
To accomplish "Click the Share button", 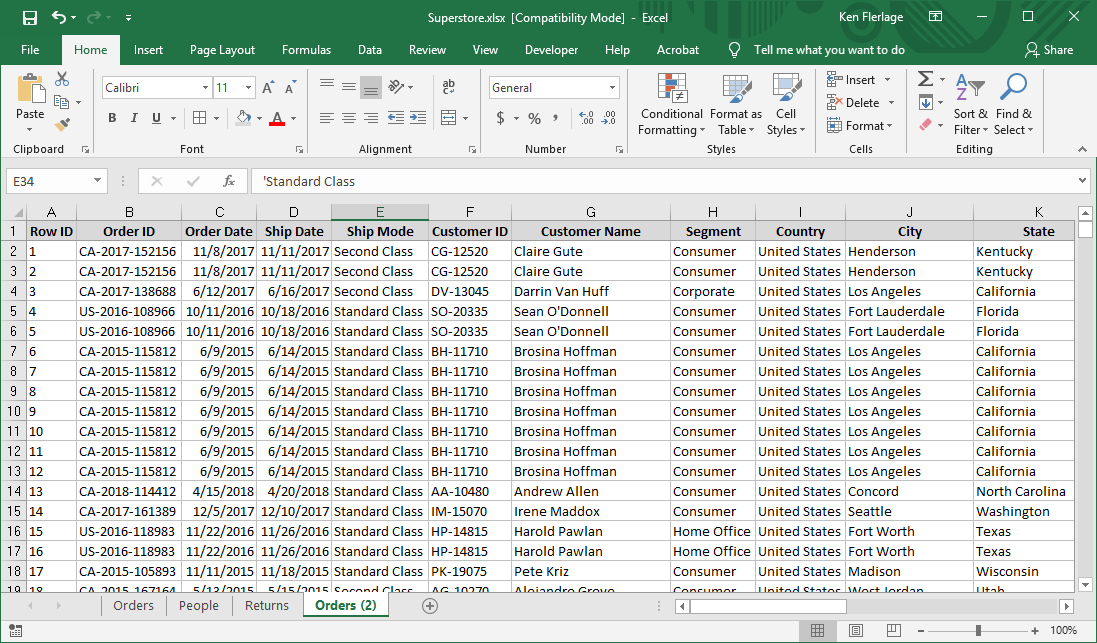I will point(1049,50).
